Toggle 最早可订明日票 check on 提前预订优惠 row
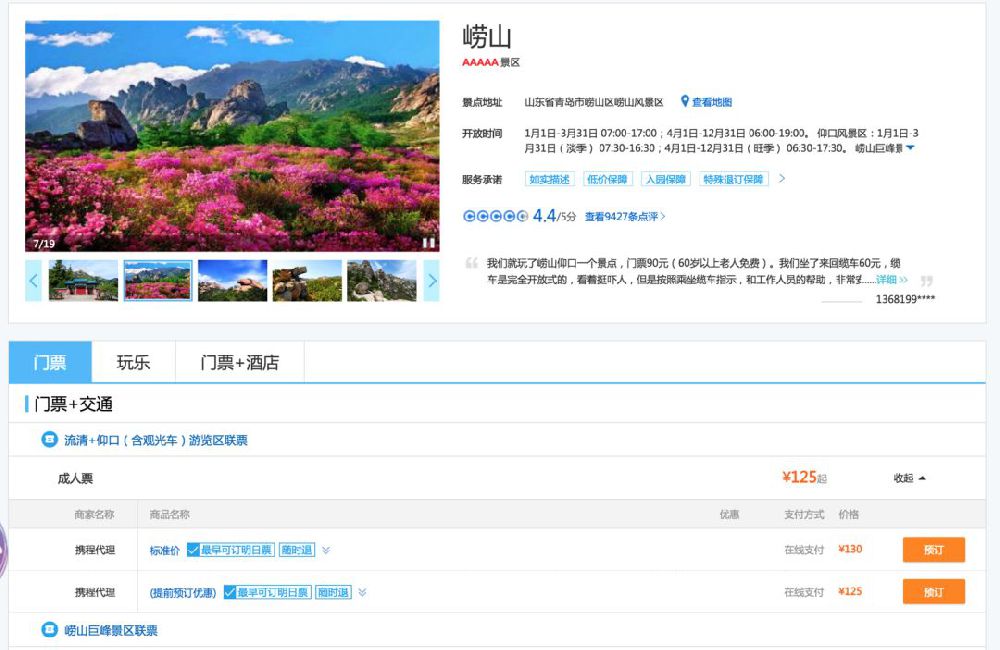The image size is (1000, 650). pyautogui.click(x=230, y=592)
